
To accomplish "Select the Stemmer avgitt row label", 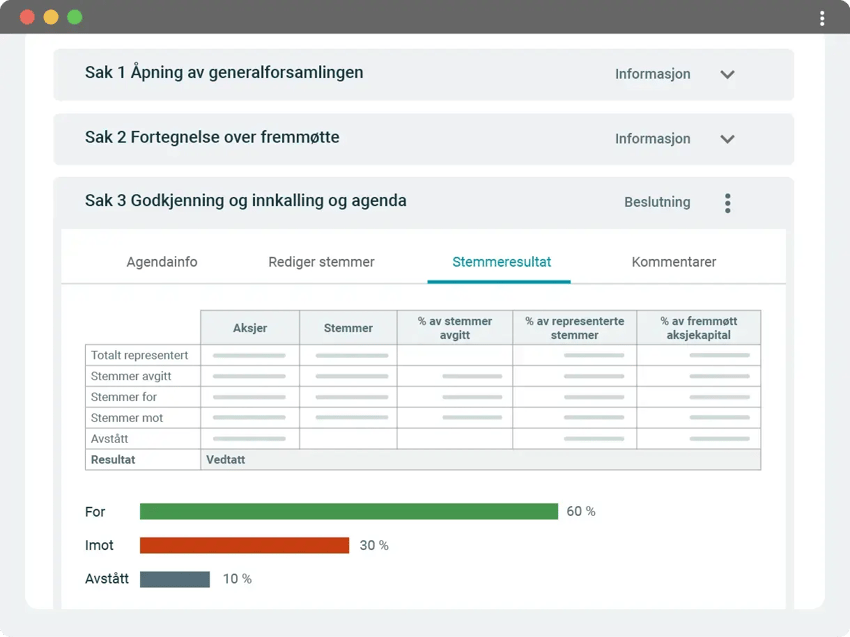I will [x=131, y=376].
